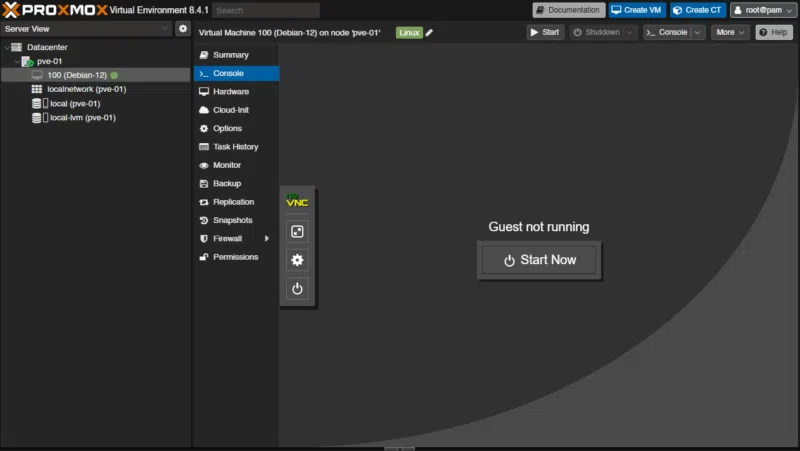The width and height of the screenshot is (800, 451).
Task: Click the pve-01 node icon
Action: [27, 61]
